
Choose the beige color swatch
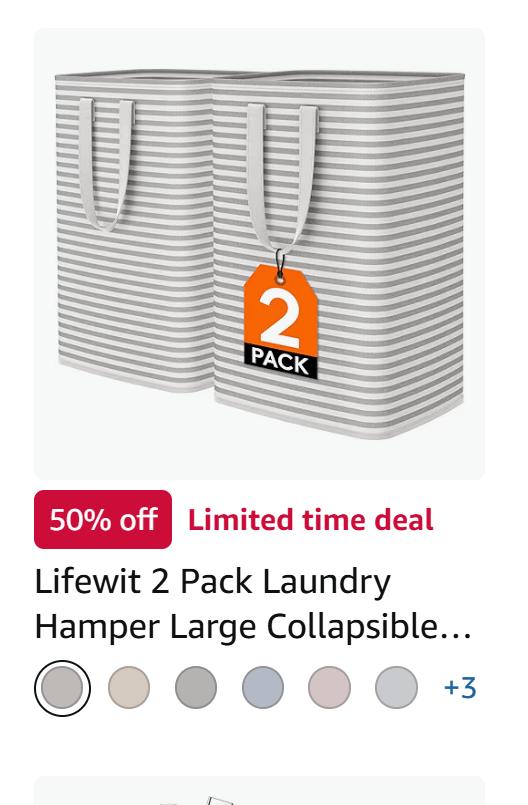coord(129,688)
